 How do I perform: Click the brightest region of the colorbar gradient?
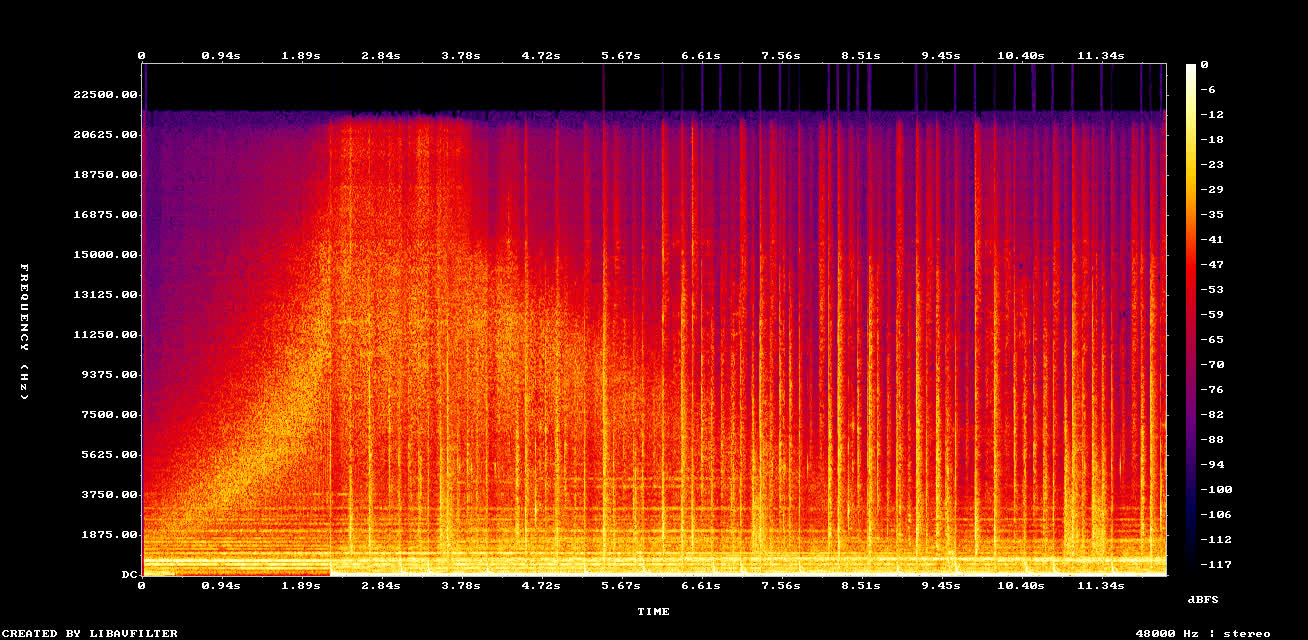[1189, 72]
